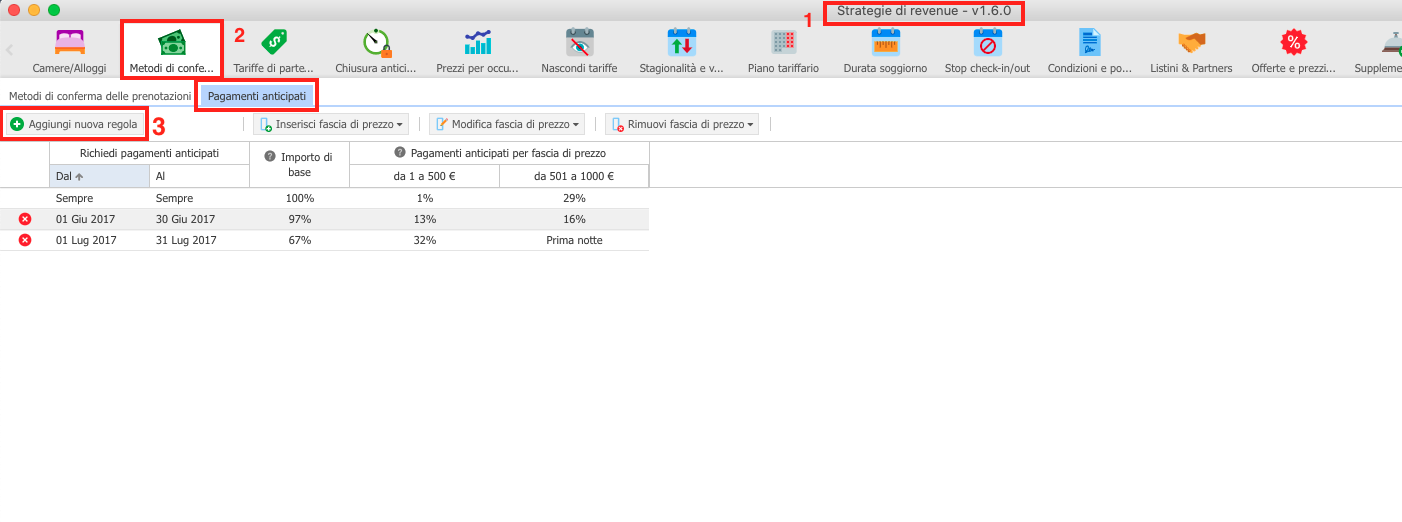This screenshot has width=1402, height=522.
Task: Delete the 01 Giu 2017 rule
Action: 25,219
